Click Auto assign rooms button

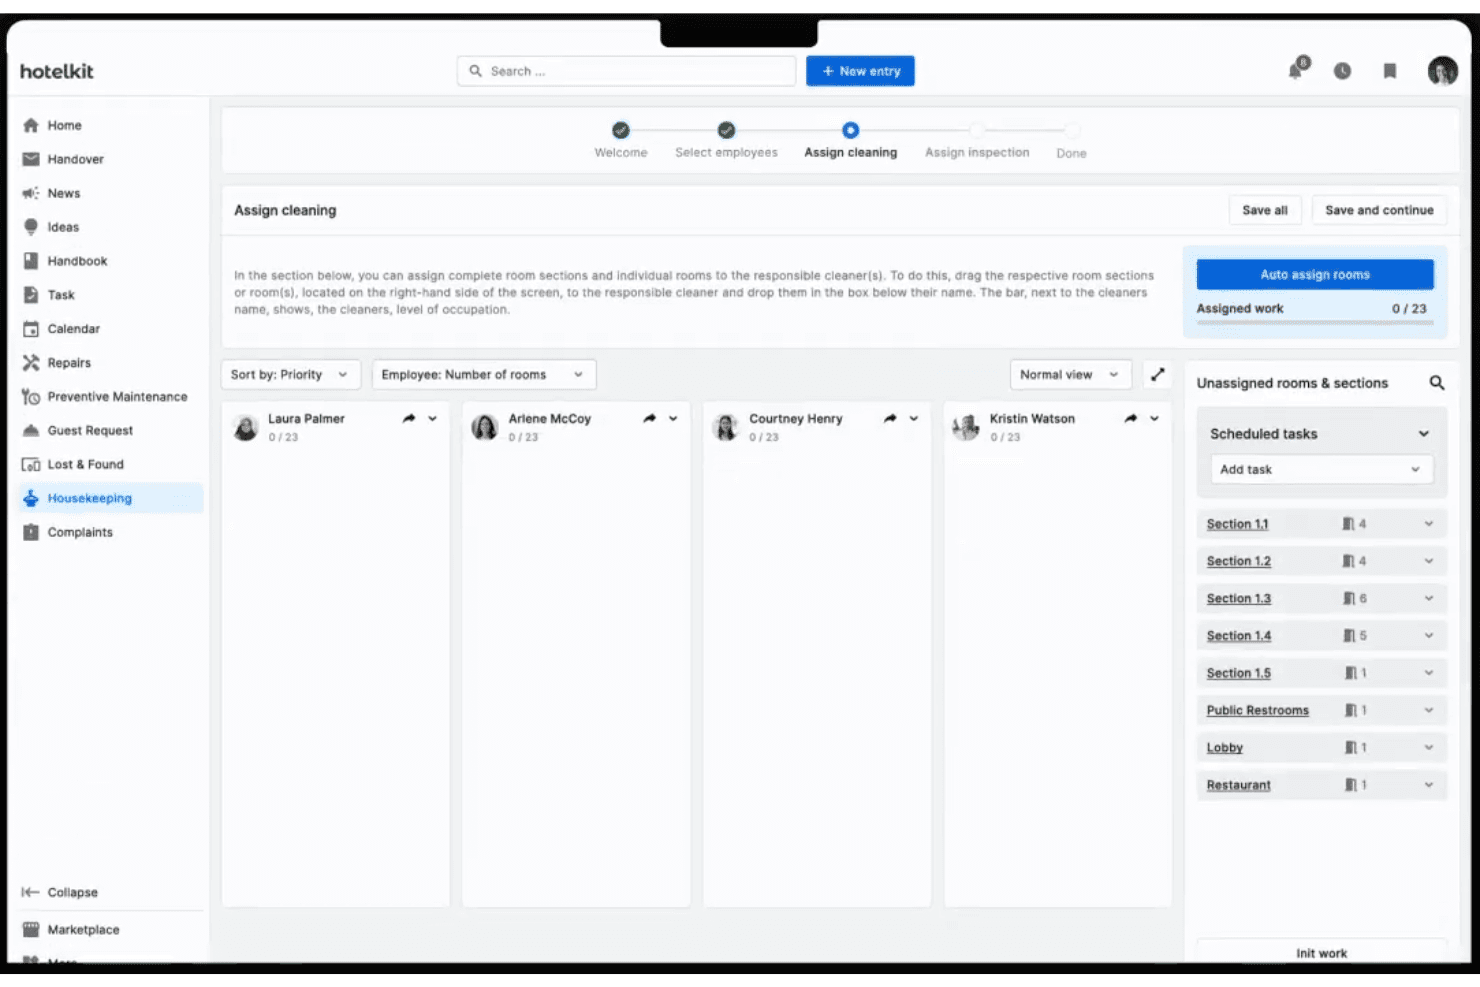point(1315,274)
